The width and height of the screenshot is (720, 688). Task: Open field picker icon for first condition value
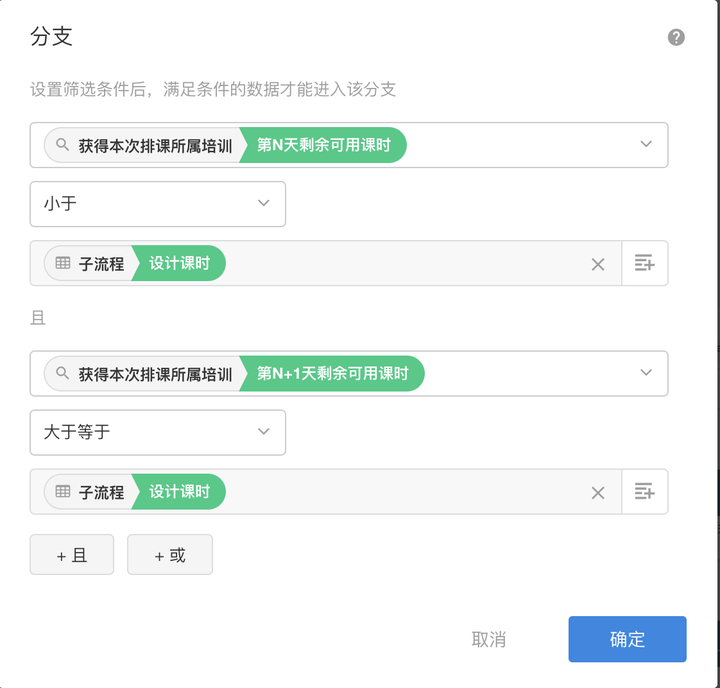(x=644, y=264)
